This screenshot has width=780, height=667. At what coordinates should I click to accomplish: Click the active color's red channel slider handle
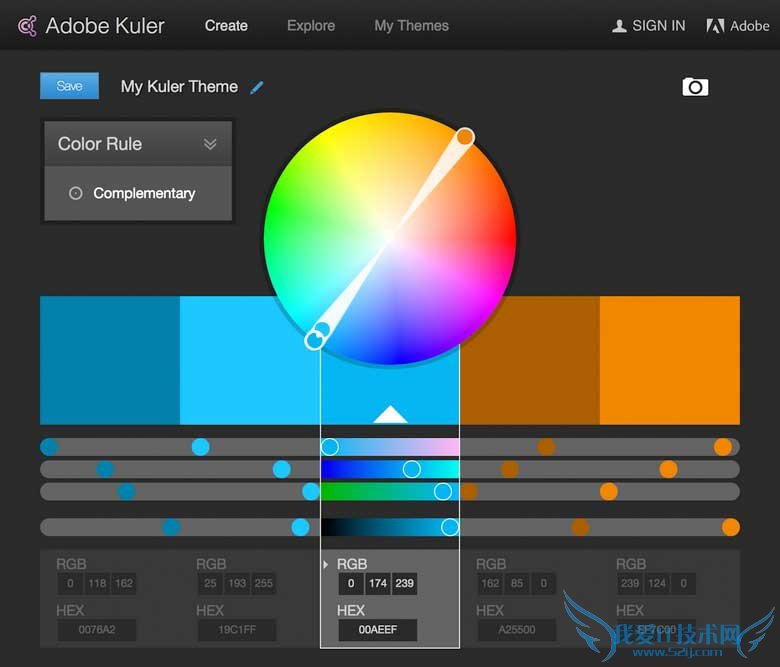pyautogui.click(x=329, y=447)
